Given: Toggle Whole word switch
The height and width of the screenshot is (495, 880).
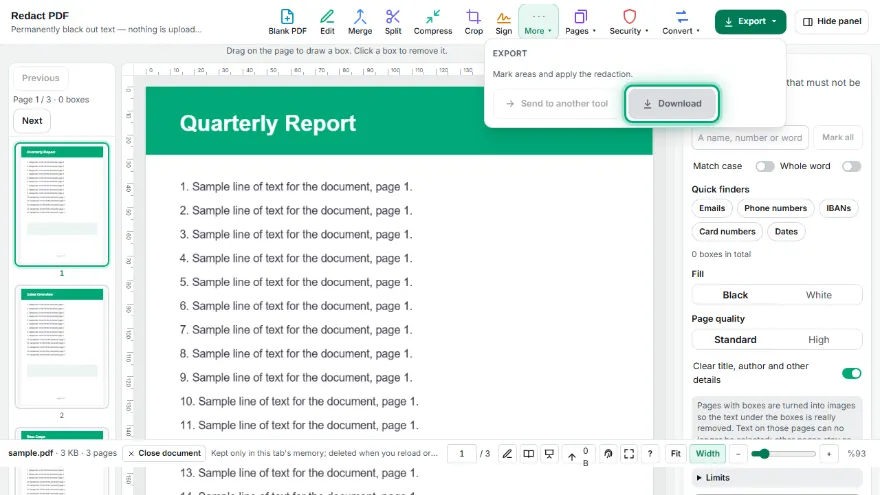Looking at the screenshot, I should pos(851,166).
